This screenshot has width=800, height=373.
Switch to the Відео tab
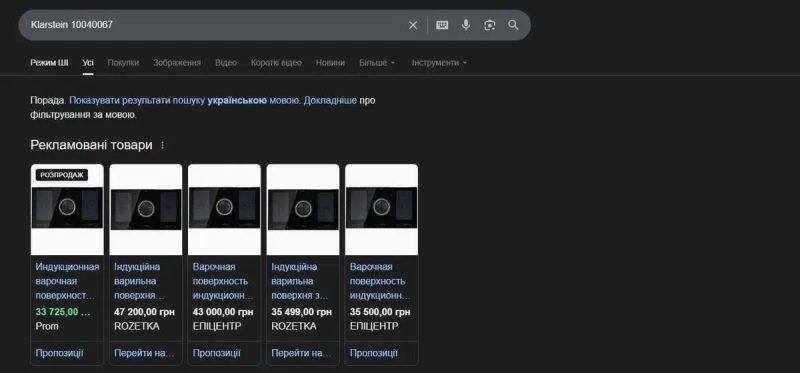(226, 63)
